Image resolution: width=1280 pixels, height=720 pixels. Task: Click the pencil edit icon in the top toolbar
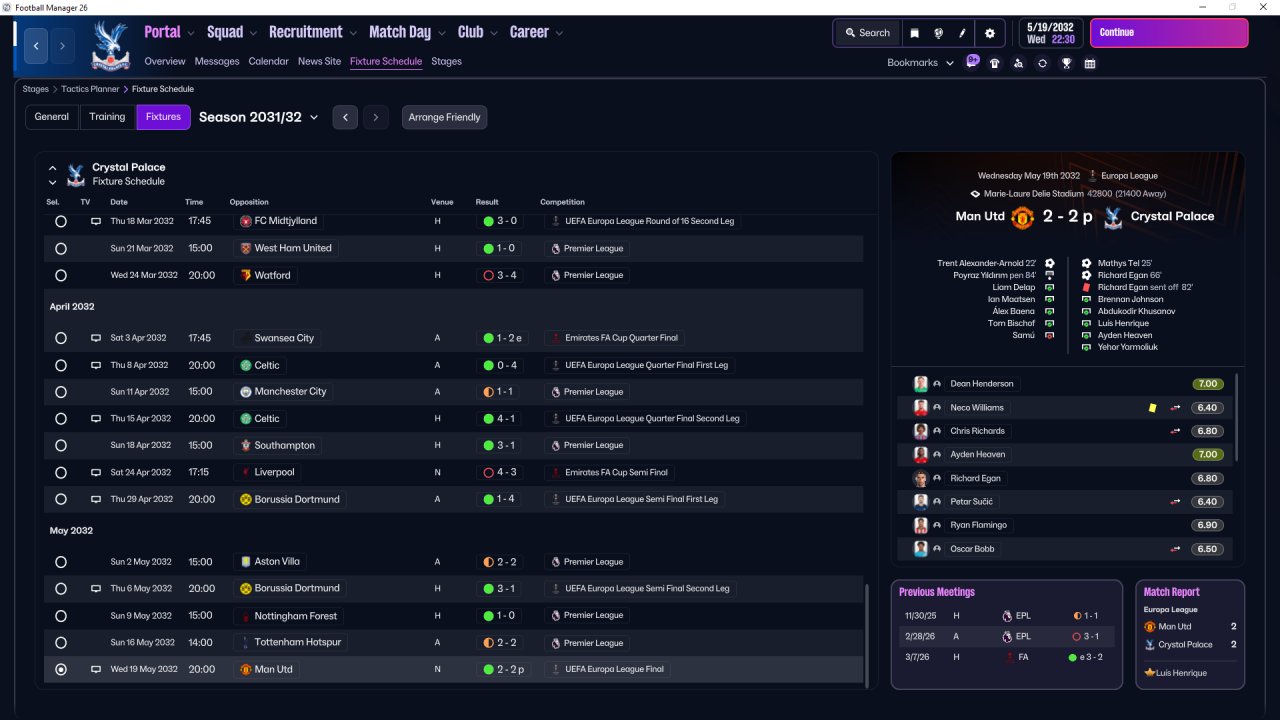(963, 33)
